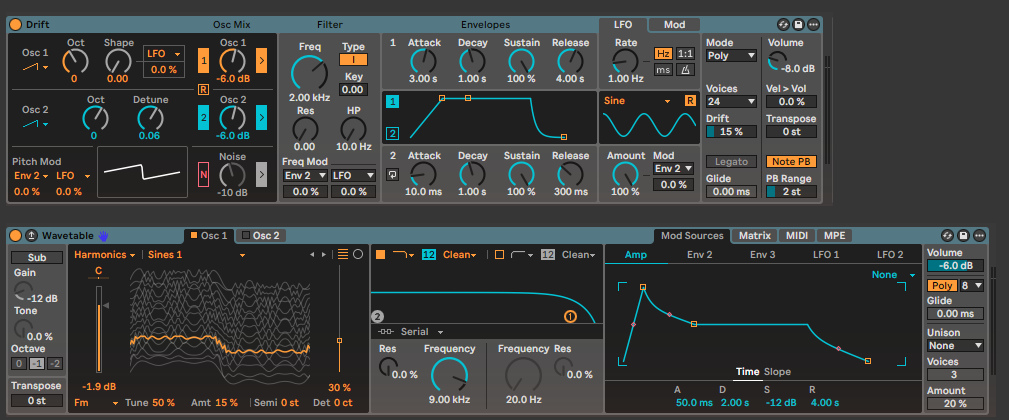Send Osc 1 through filter arrow
This screenshot has height=420, width=1009.
coord(262,60)
